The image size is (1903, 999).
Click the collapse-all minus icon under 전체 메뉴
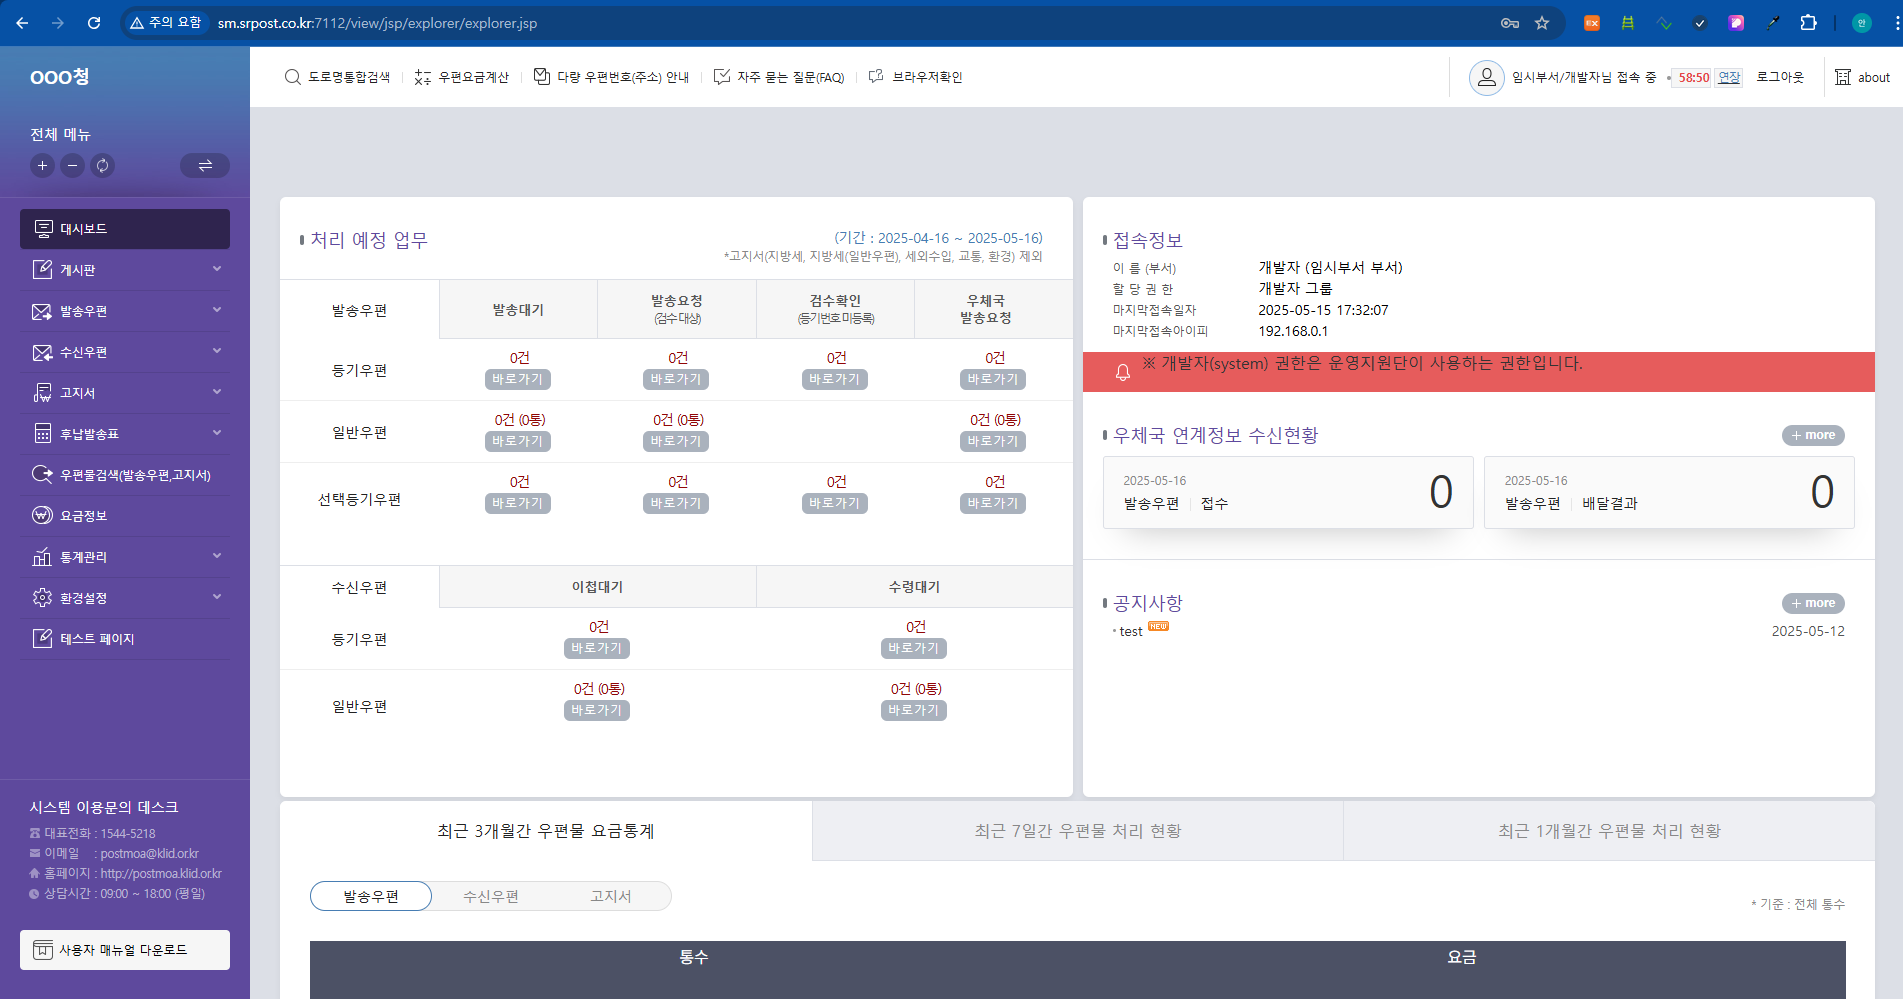click(x=72, y=166)
